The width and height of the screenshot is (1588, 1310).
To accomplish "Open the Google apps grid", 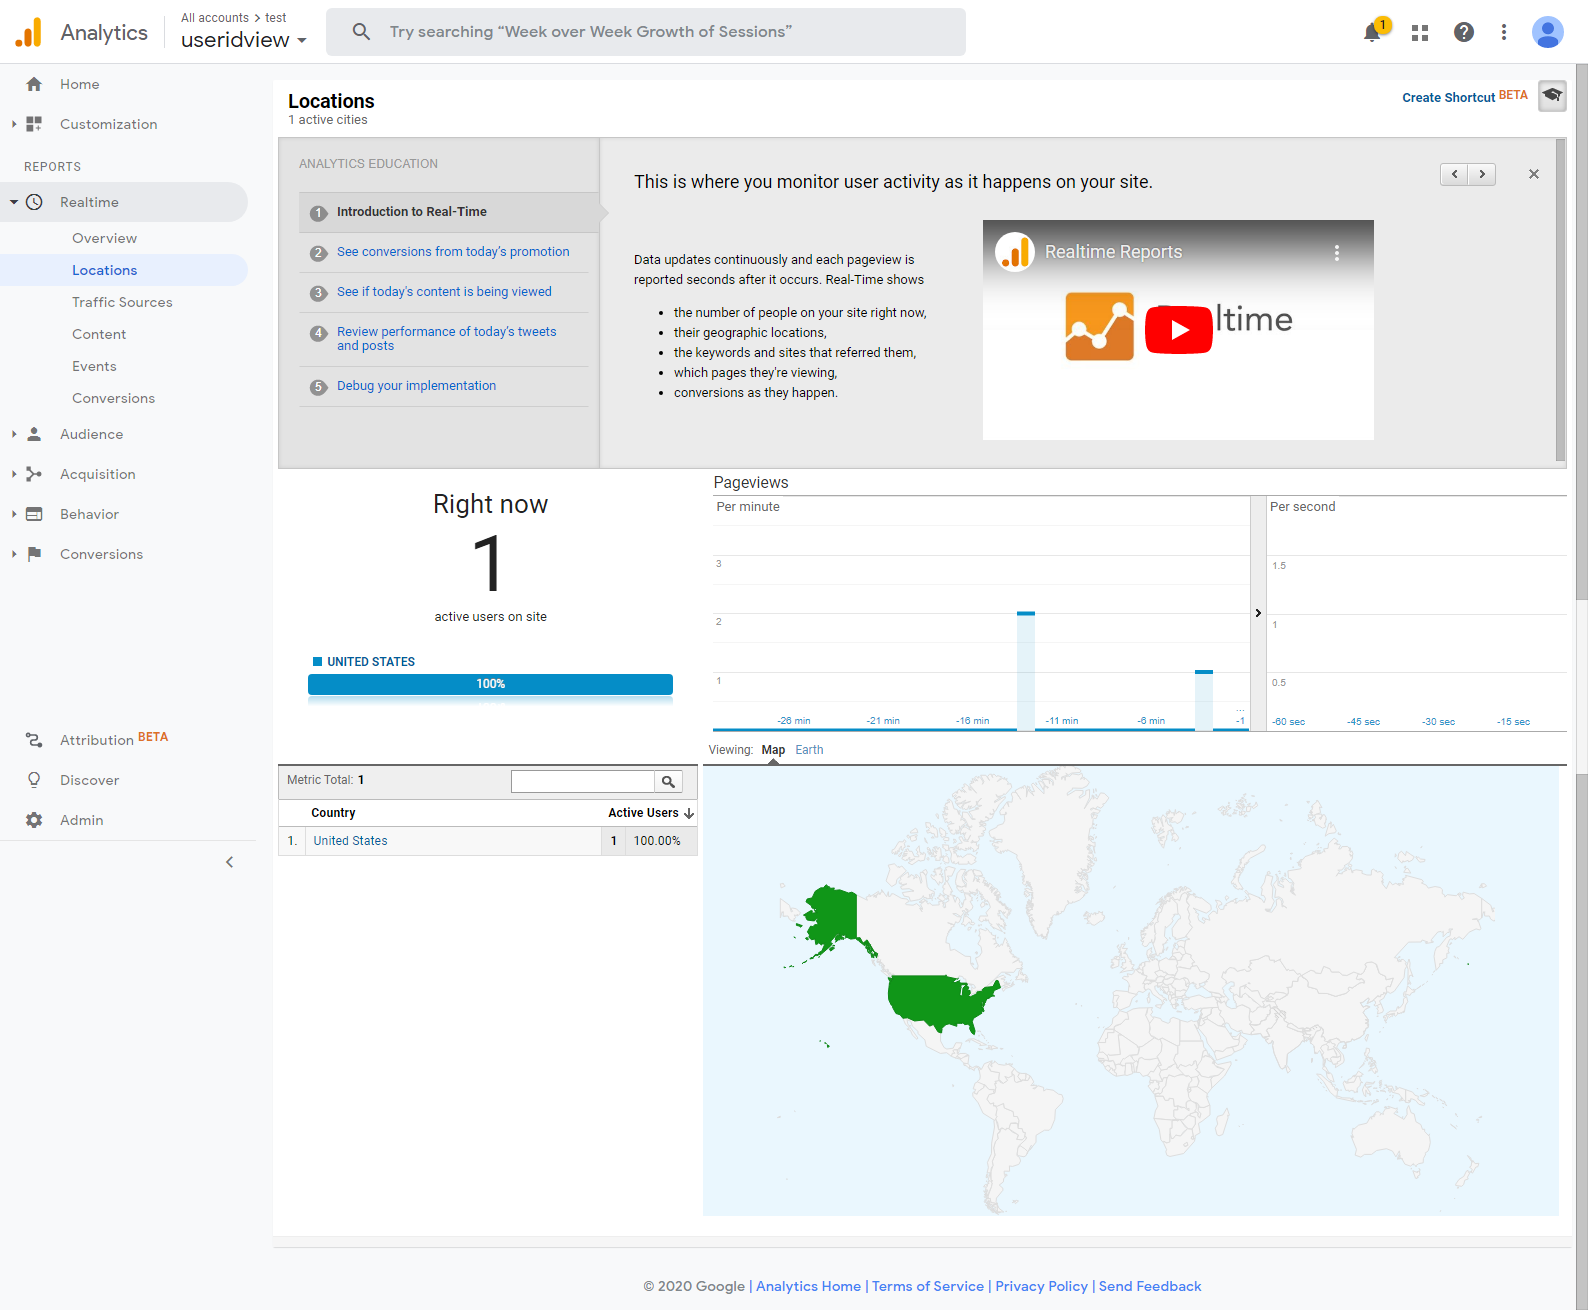I will [1419, 32].
